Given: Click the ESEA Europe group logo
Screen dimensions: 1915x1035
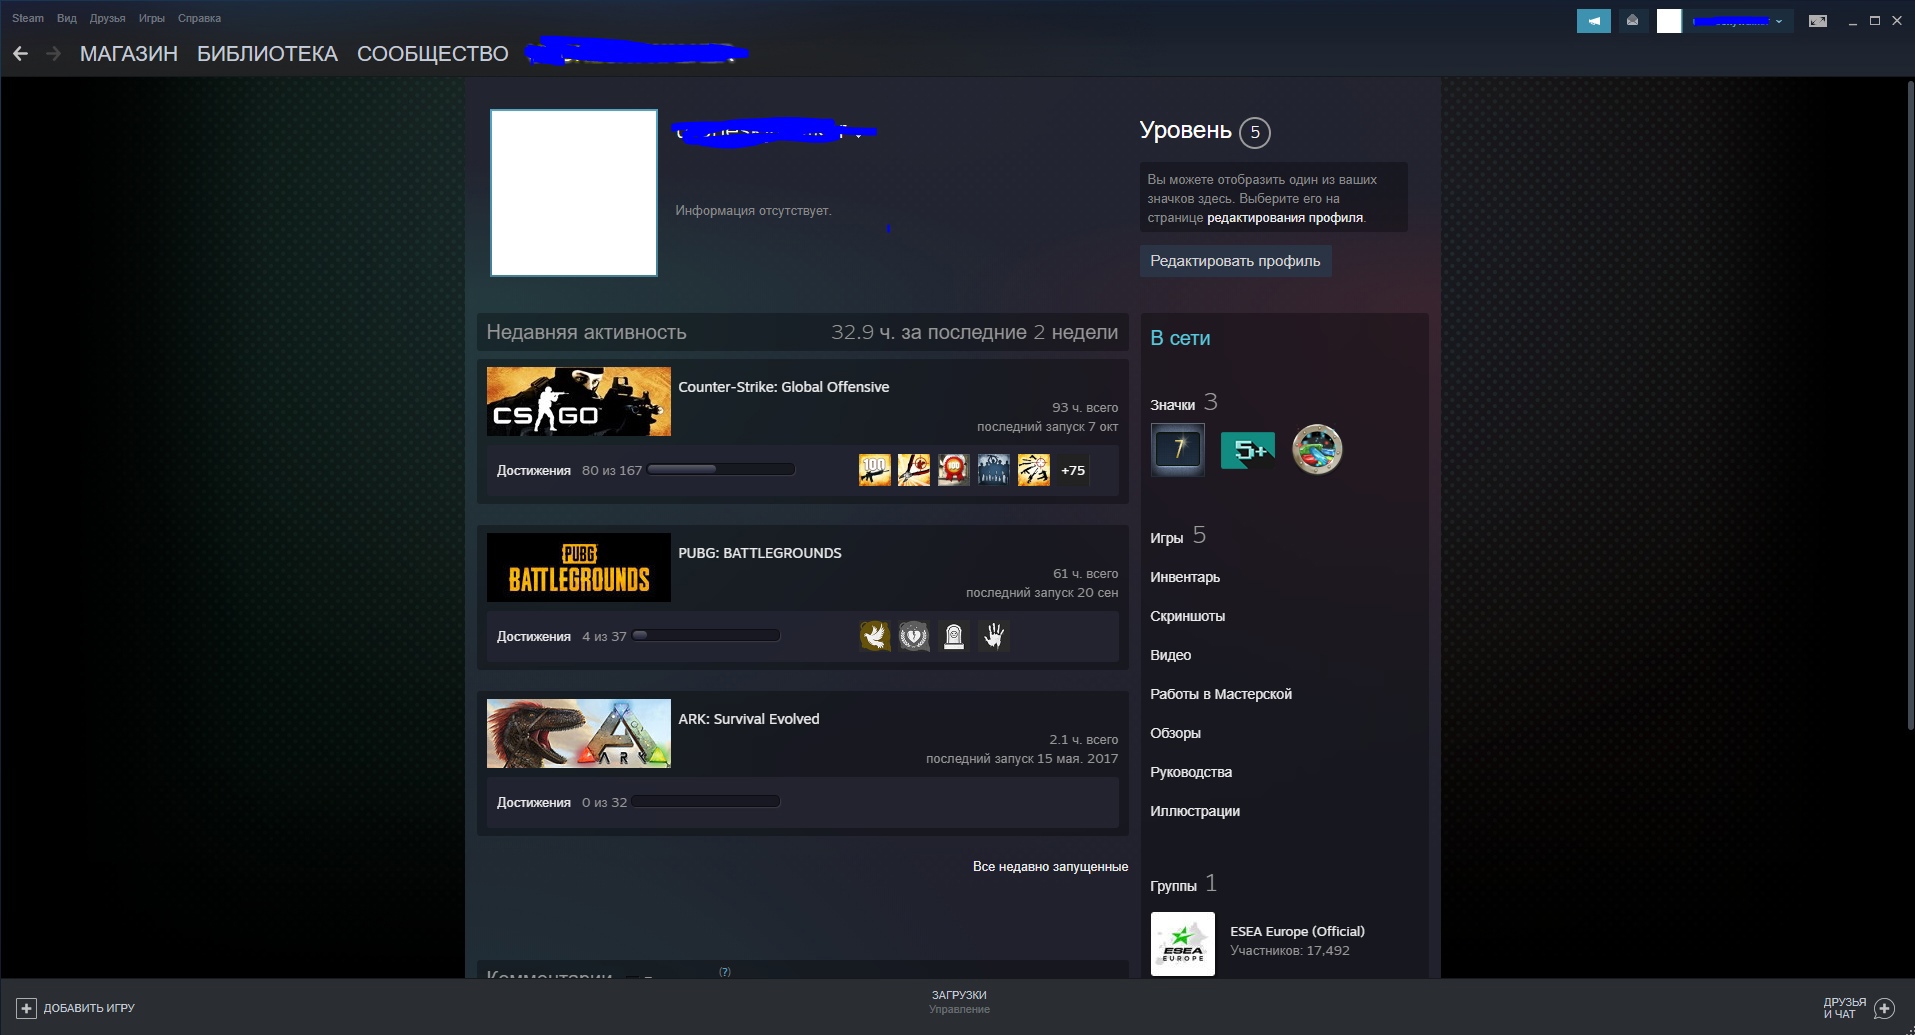Looking at the screenshot, I should (1183, 944).
